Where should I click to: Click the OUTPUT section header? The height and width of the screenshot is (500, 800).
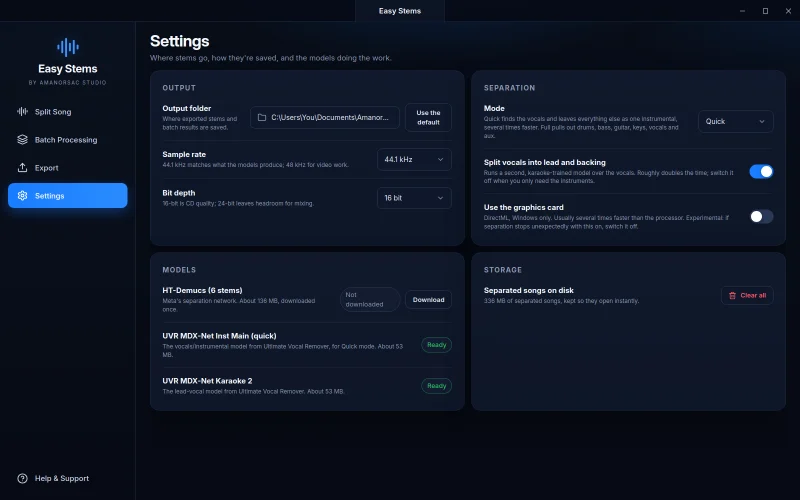[179, 88]
